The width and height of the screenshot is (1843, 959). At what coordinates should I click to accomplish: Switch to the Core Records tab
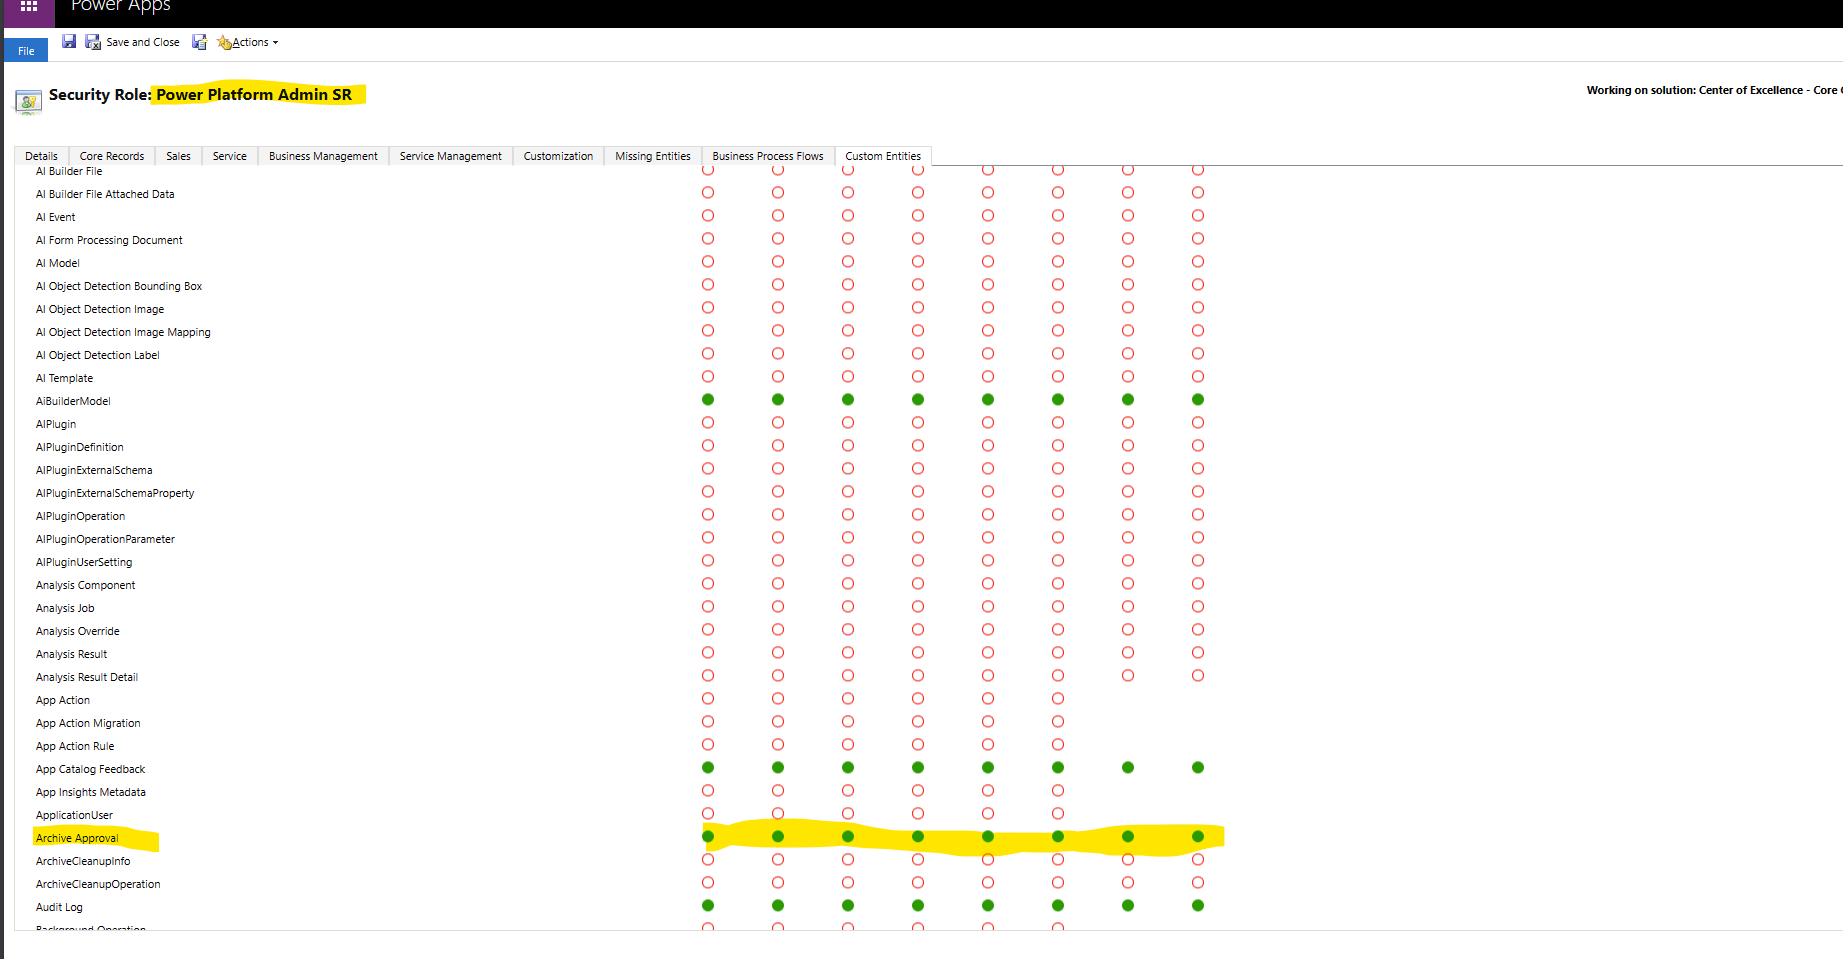tap(111, 155)
